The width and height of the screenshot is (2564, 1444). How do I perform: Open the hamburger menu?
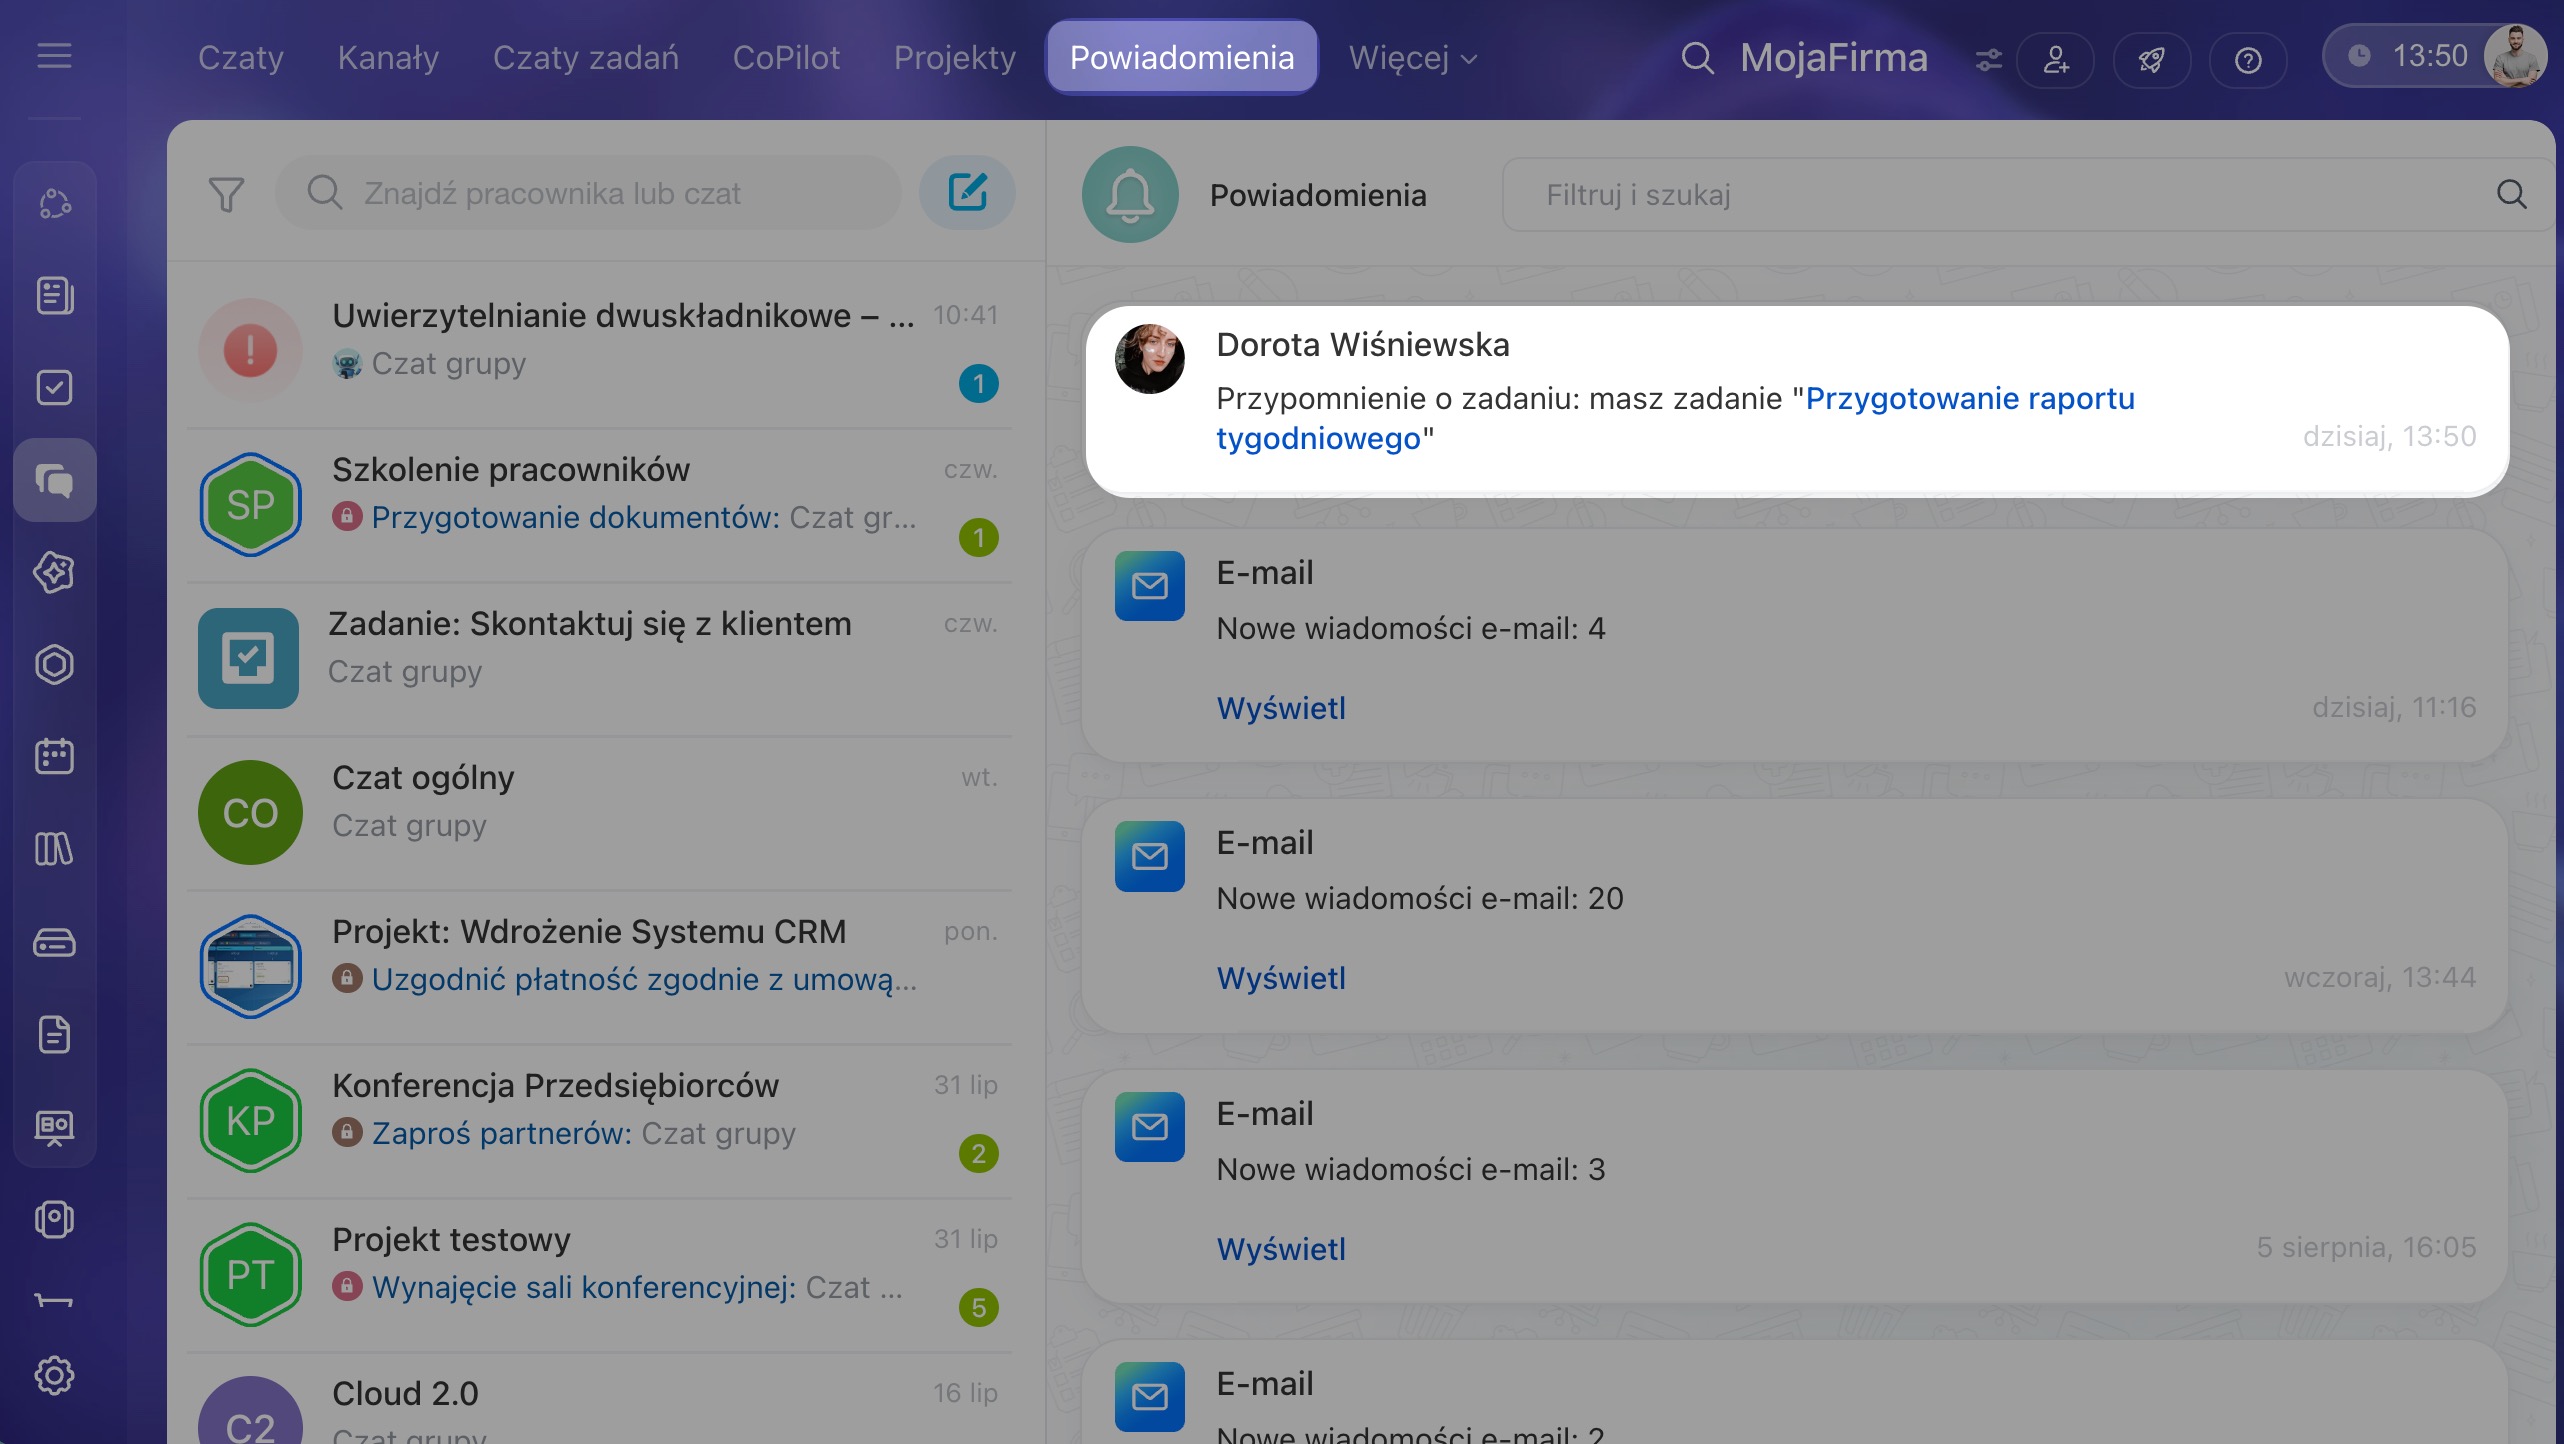click(x=54, y=57)
